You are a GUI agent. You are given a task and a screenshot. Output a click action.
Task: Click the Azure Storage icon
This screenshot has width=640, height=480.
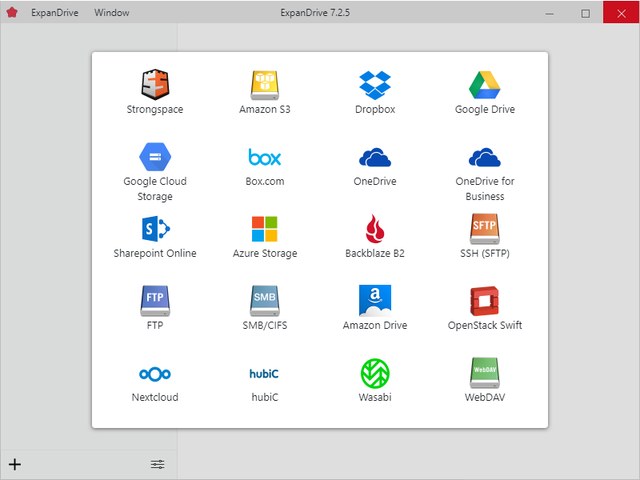click(x=265, y=229)
